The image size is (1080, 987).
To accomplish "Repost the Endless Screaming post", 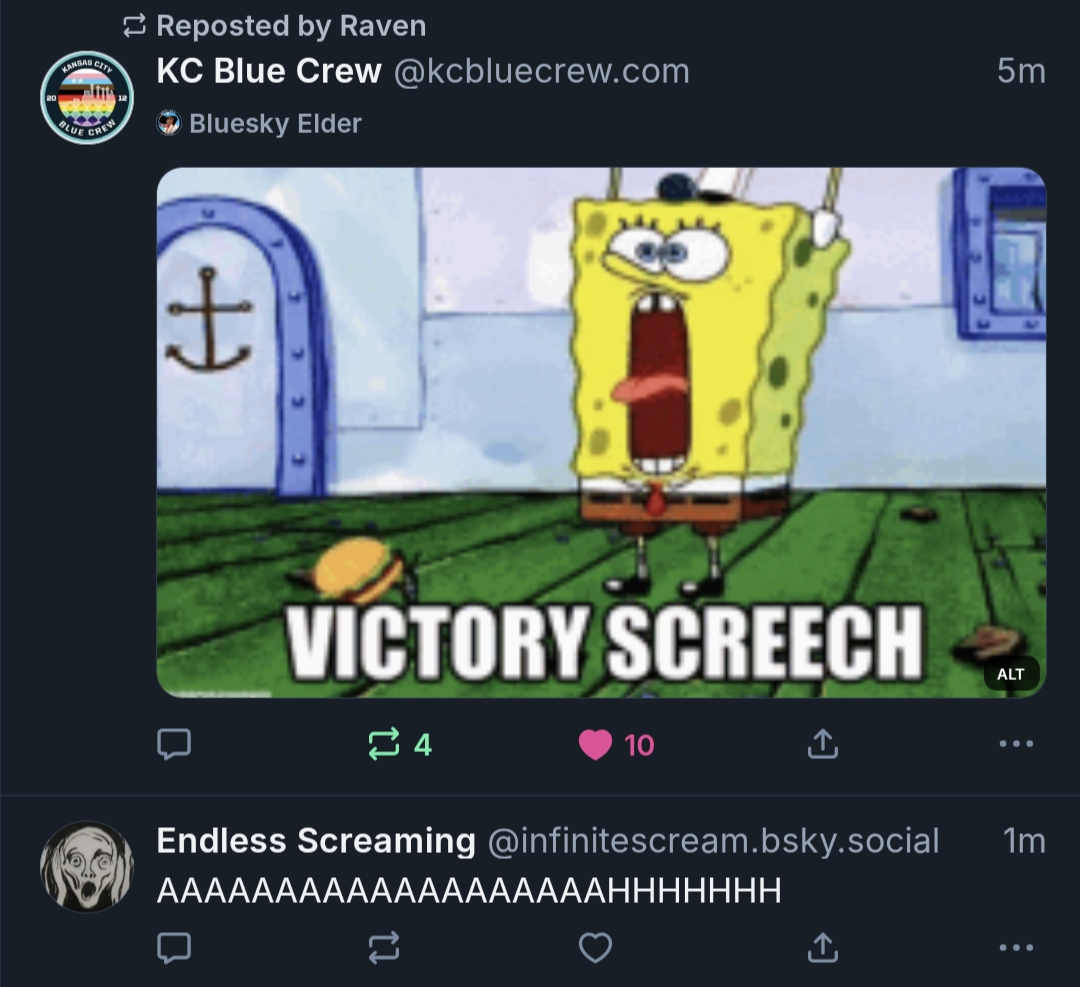I will tap(384, 947).
